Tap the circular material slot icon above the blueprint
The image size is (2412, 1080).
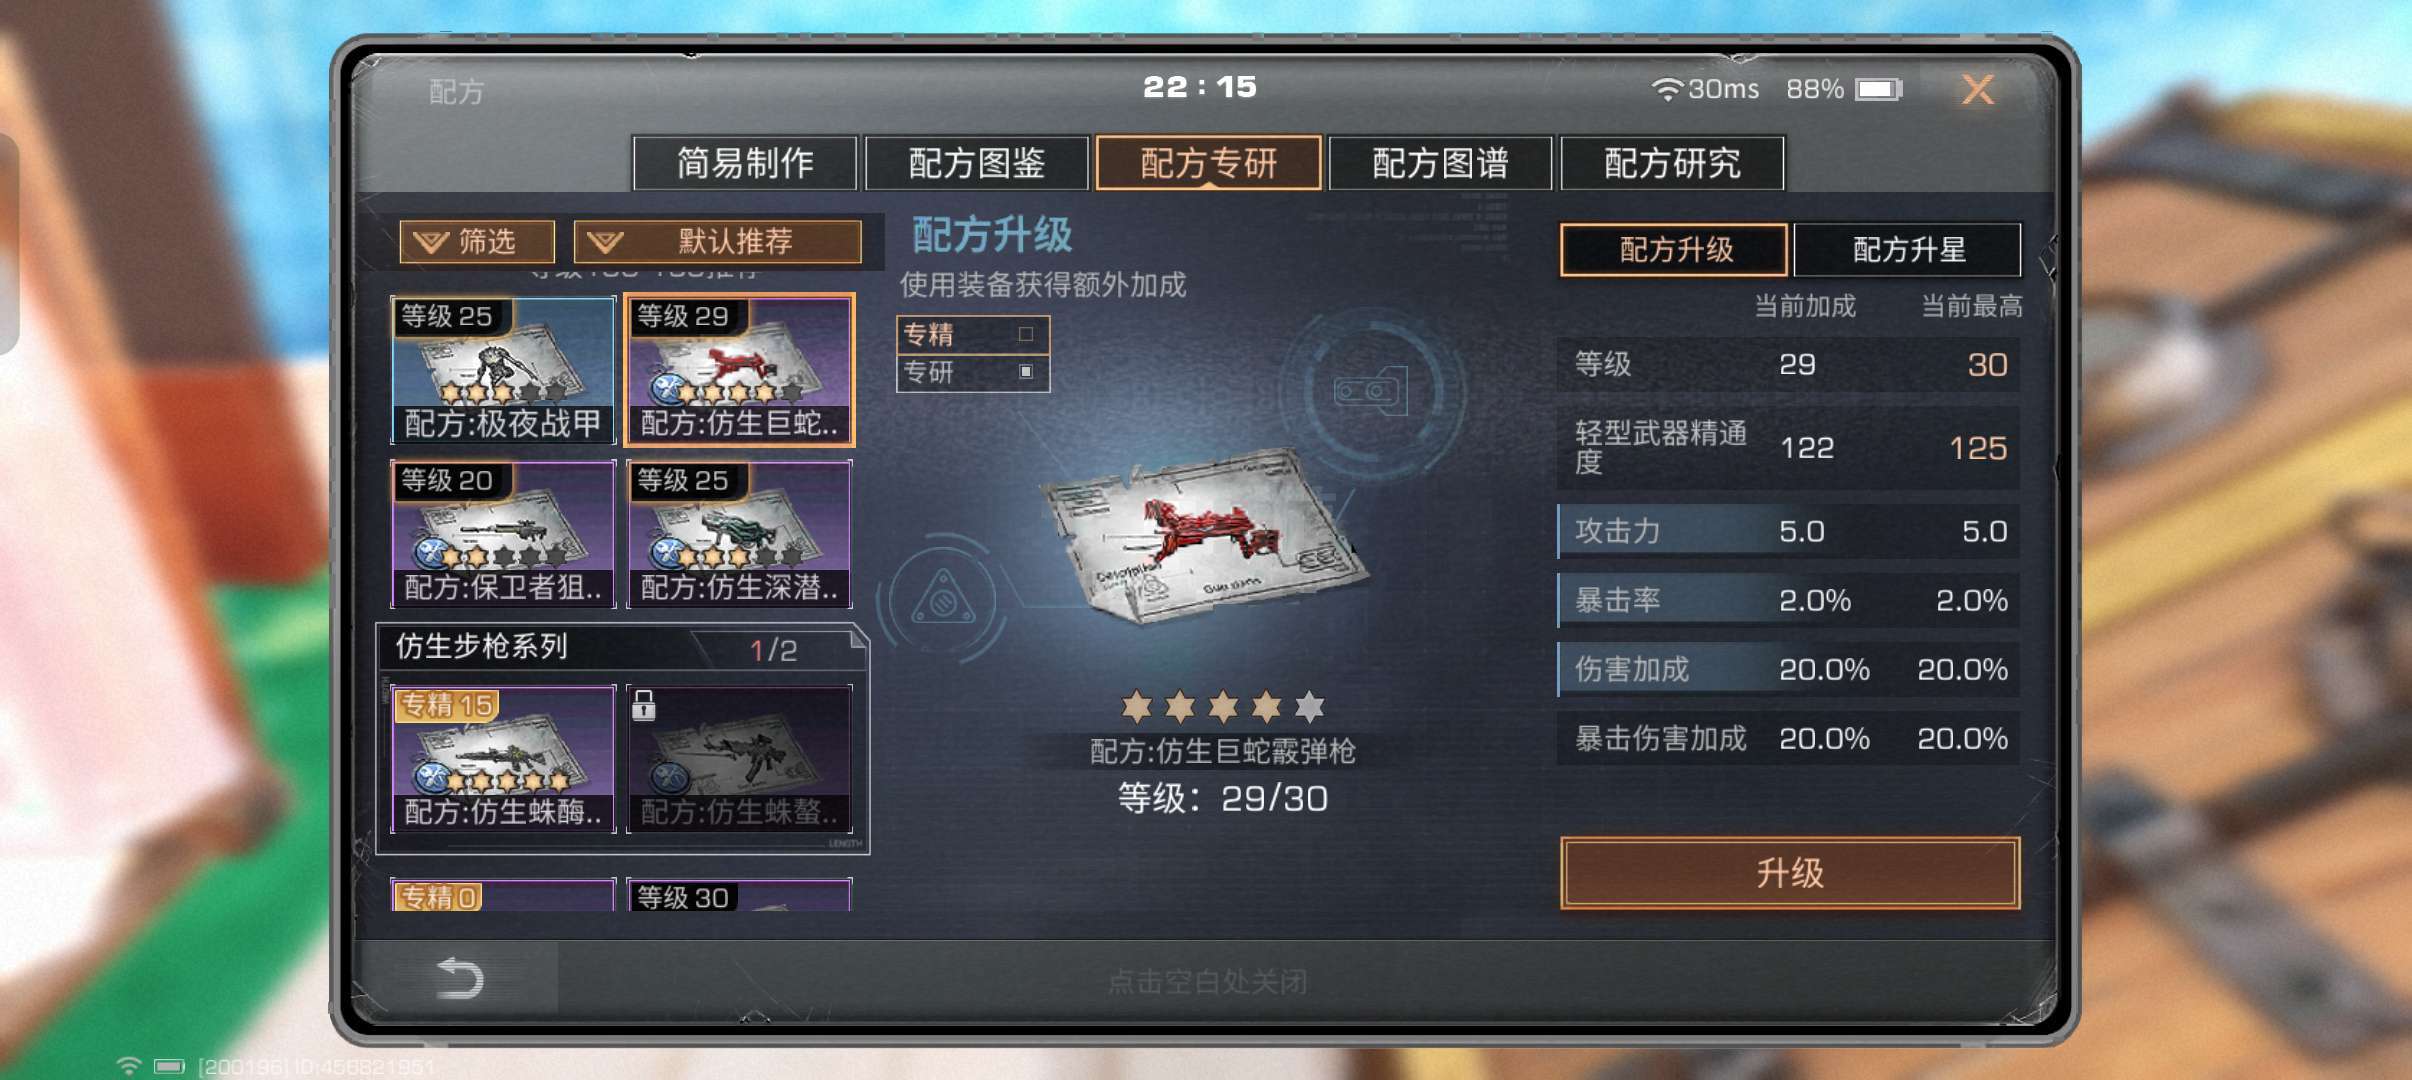pyautogui.click(x=1371, y=390)
